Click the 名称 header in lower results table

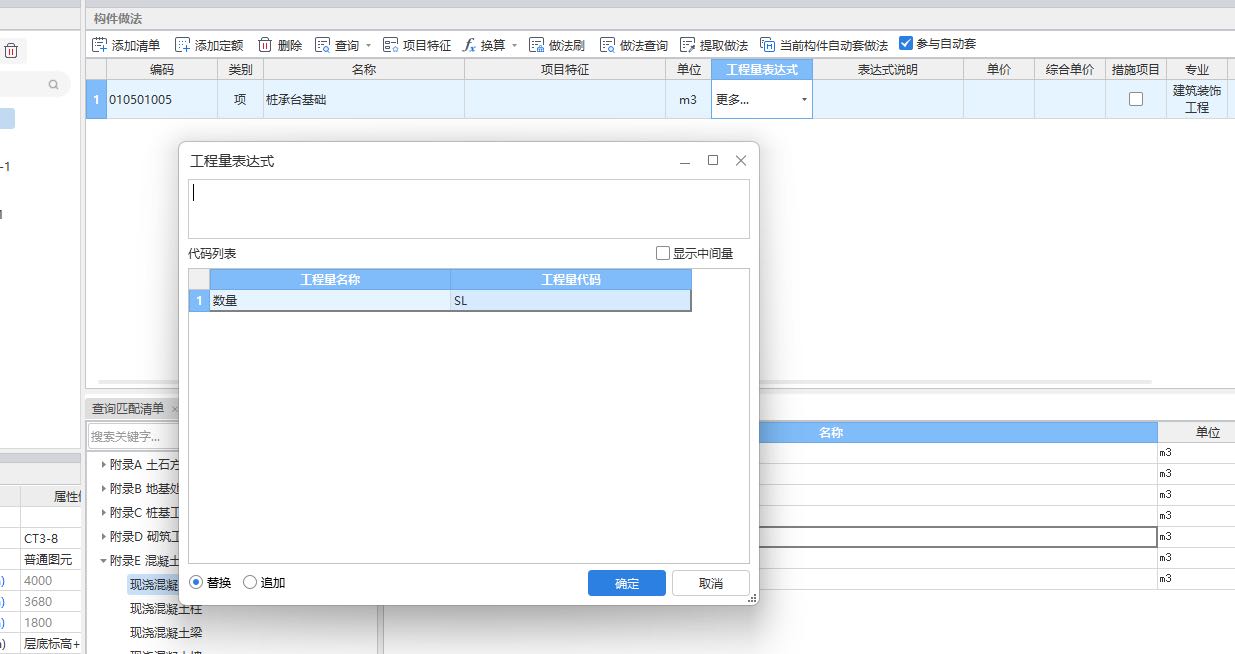point(831,433)
